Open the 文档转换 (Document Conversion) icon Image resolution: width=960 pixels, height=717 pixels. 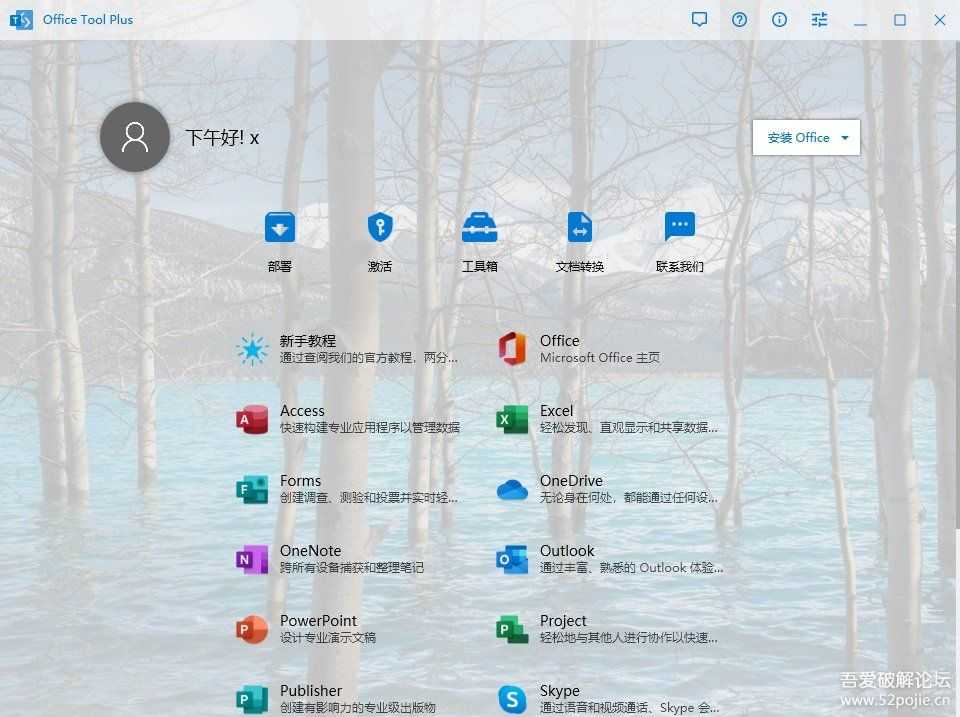[x=579, y=238]
